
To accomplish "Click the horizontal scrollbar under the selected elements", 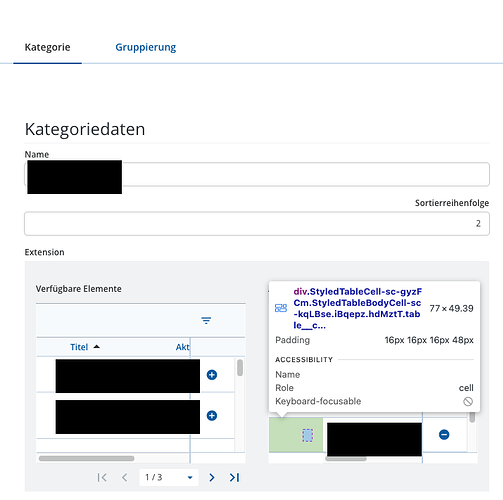I will tap(346, 459).
